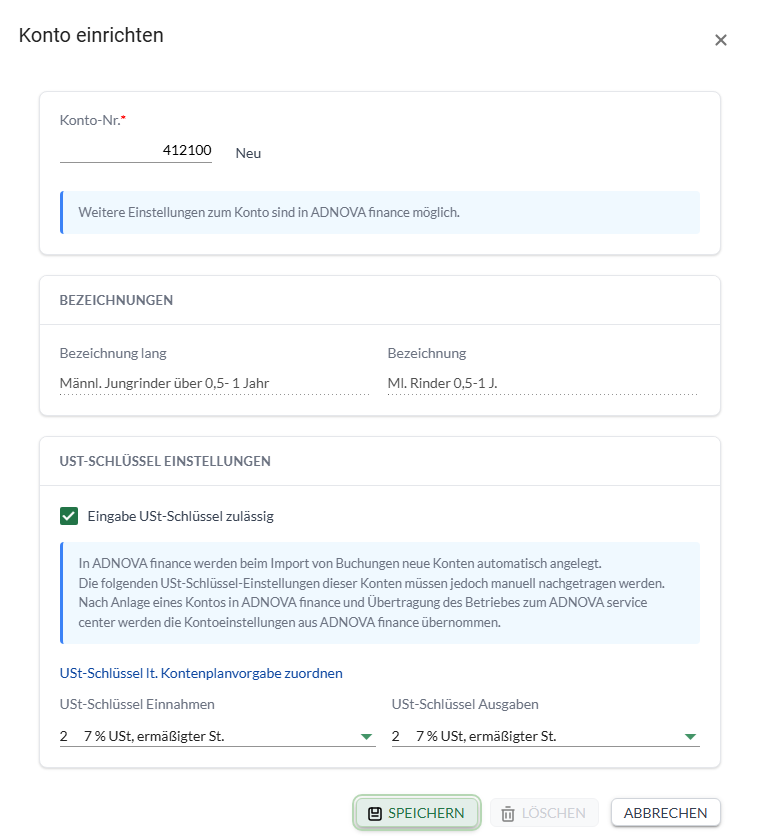
Task: Close the Konto einrichten dialog with X
Action: (x=720, y=40)
